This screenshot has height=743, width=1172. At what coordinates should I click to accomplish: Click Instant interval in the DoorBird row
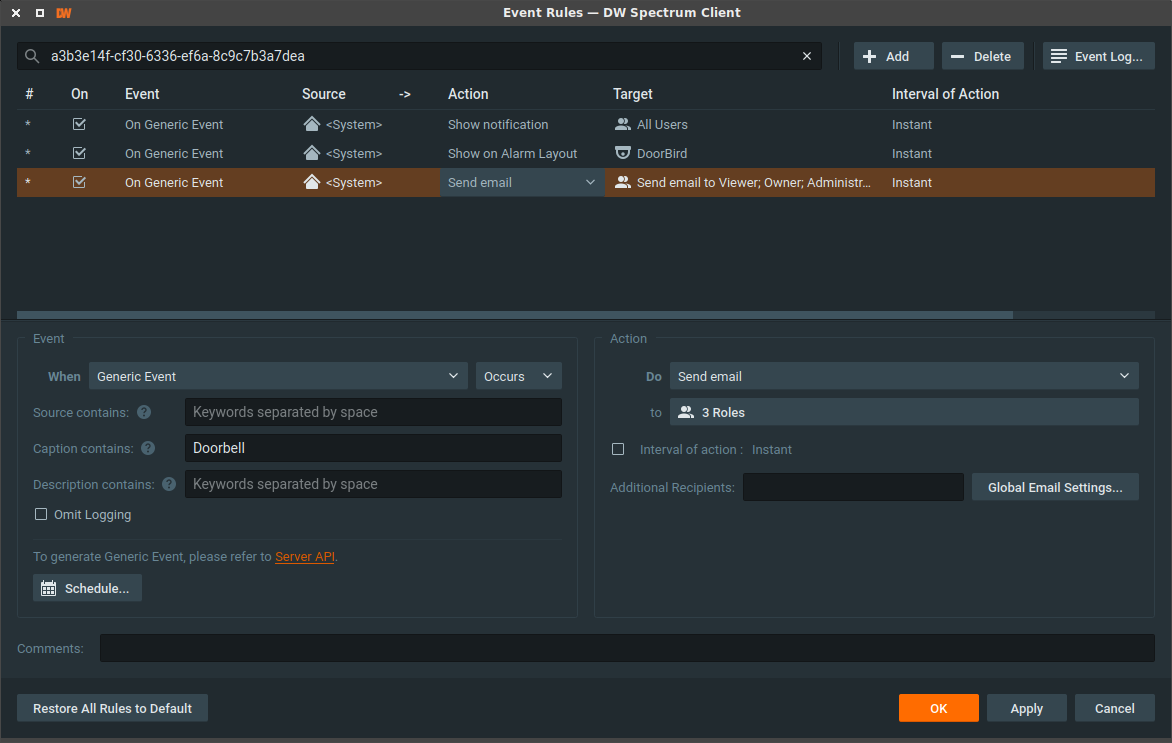tap(912, 153)
